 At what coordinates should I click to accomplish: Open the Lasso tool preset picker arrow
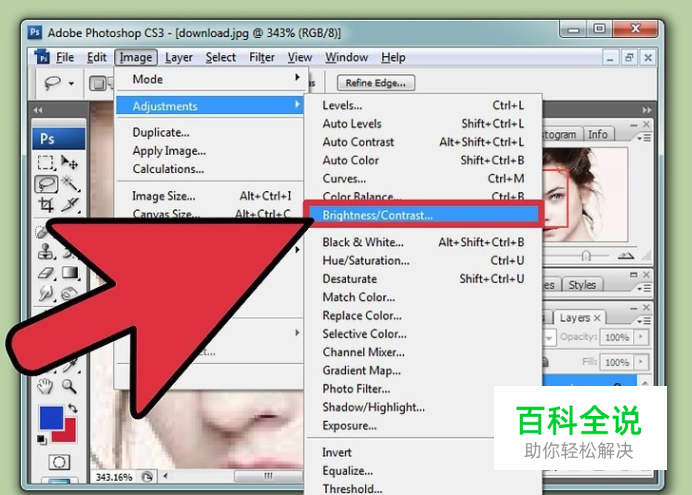(71, 83)
